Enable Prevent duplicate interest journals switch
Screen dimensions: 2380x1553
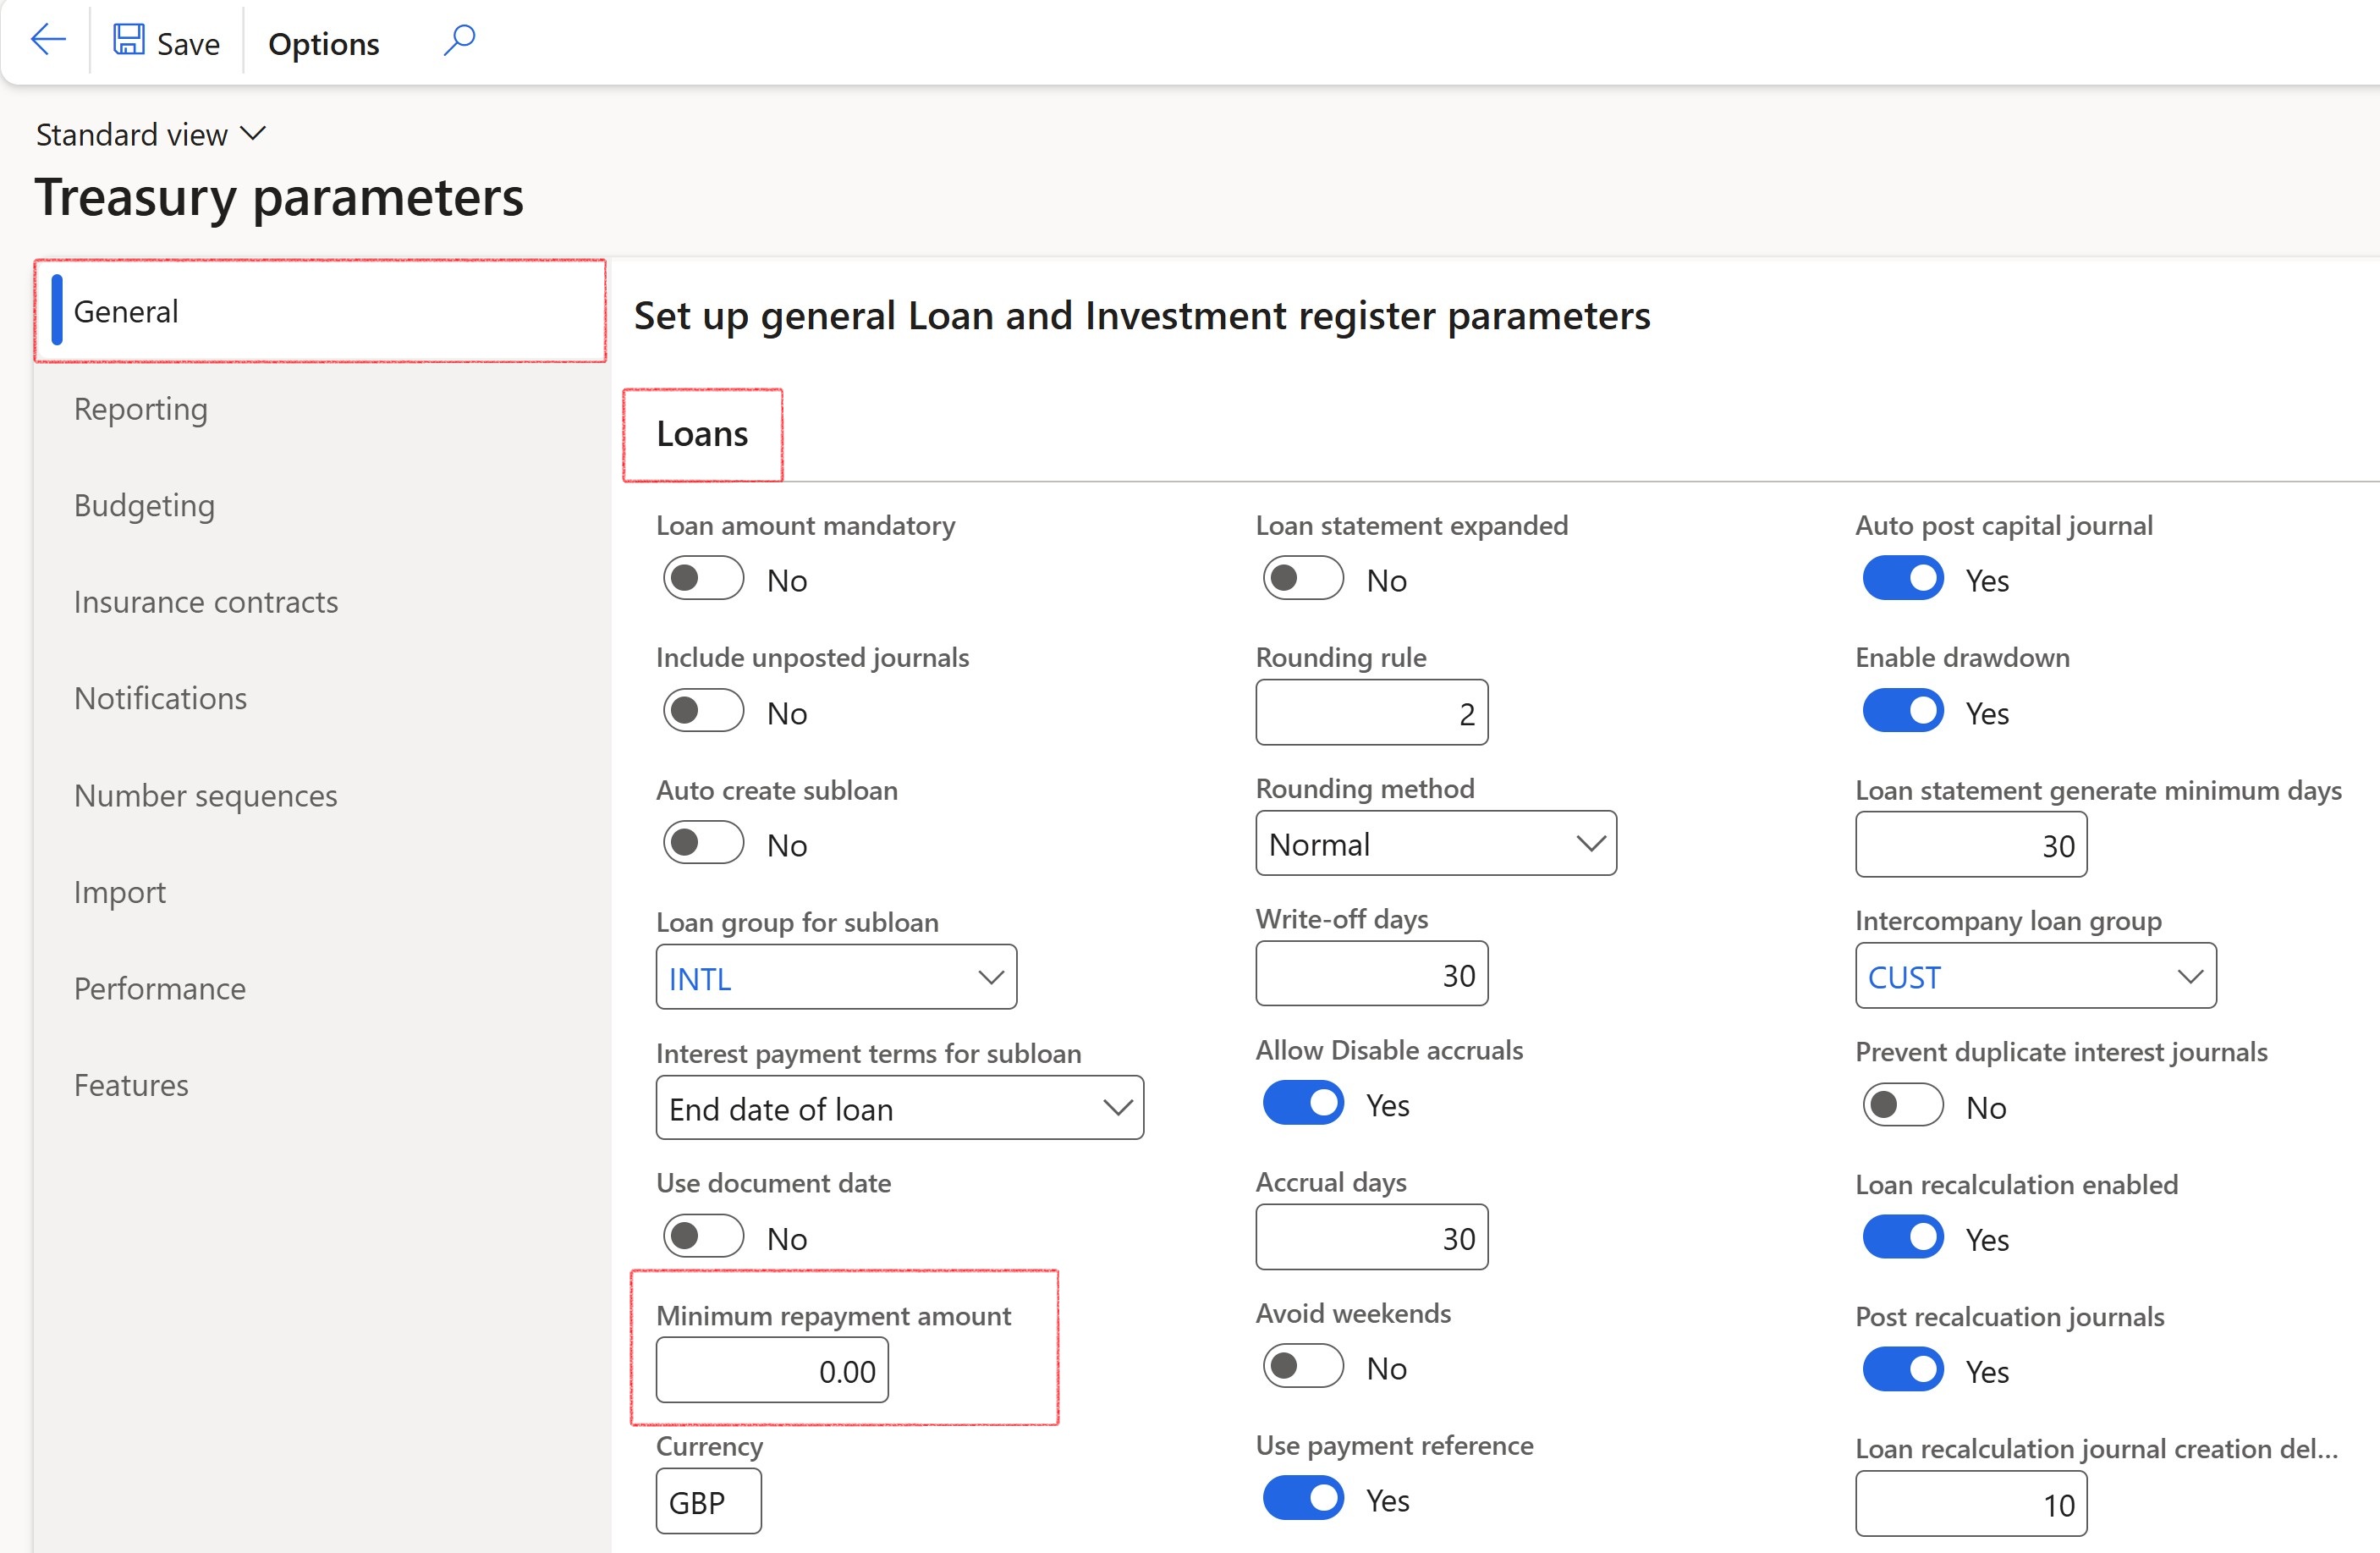[1903, 1105]
